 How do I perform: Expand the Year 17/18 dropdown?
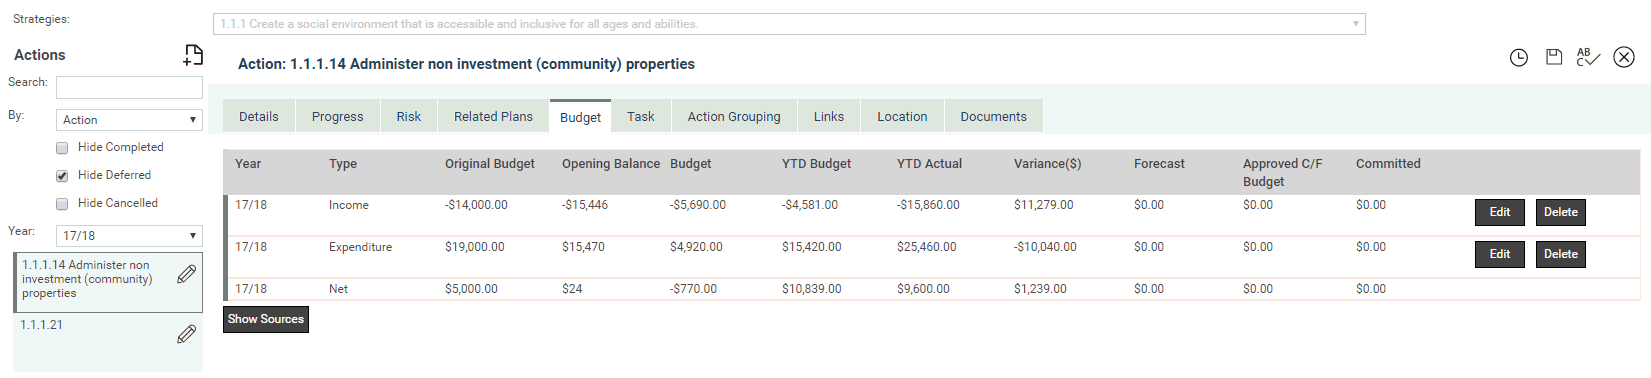pyautogui.click(x=129, y=236)
